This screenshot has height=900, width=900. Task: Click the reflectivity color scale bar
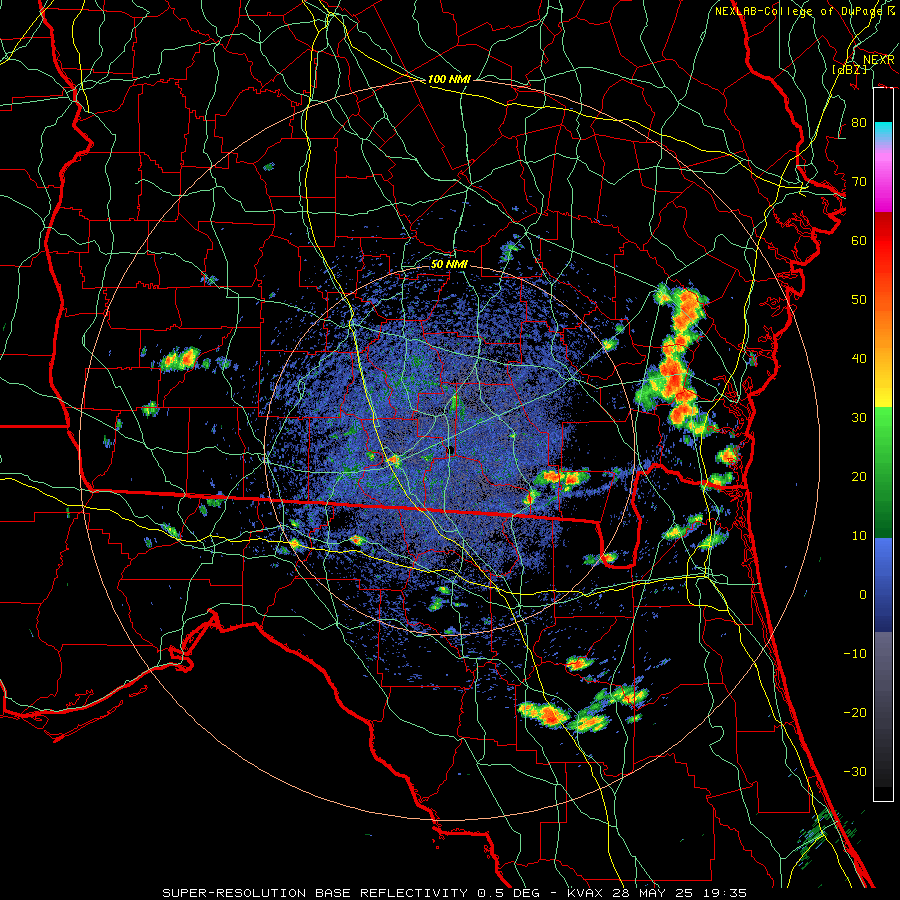883,444
